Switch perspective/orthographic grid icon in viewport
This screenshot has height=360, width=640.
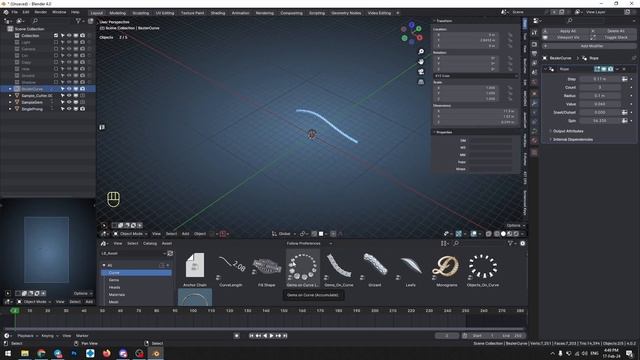(x=421, y=82)
